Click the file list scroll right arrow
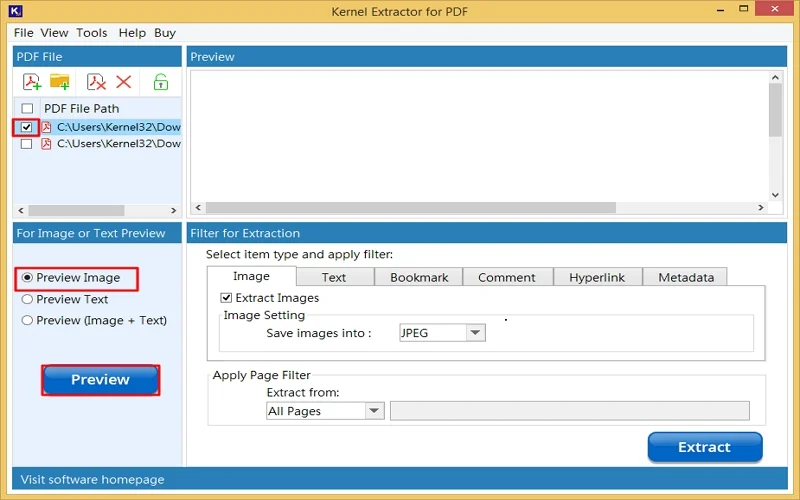Screen dimensions: 800x500 [x=173, y=210]
